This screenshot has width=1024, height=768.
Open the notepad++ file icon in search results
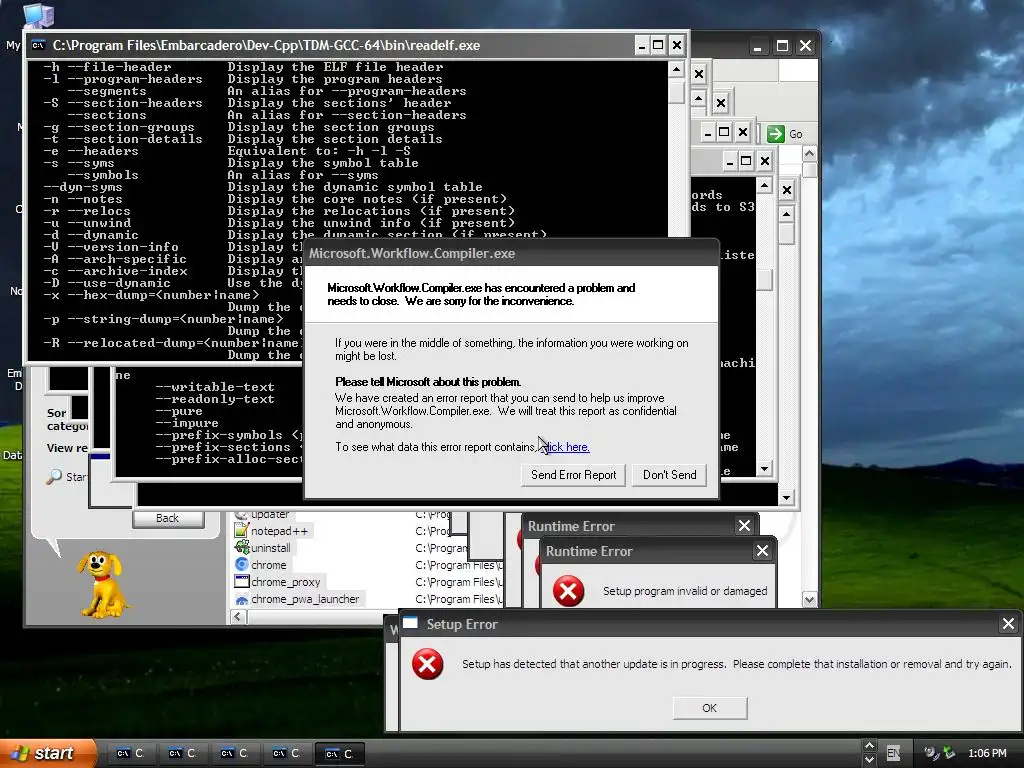[242, 531]
